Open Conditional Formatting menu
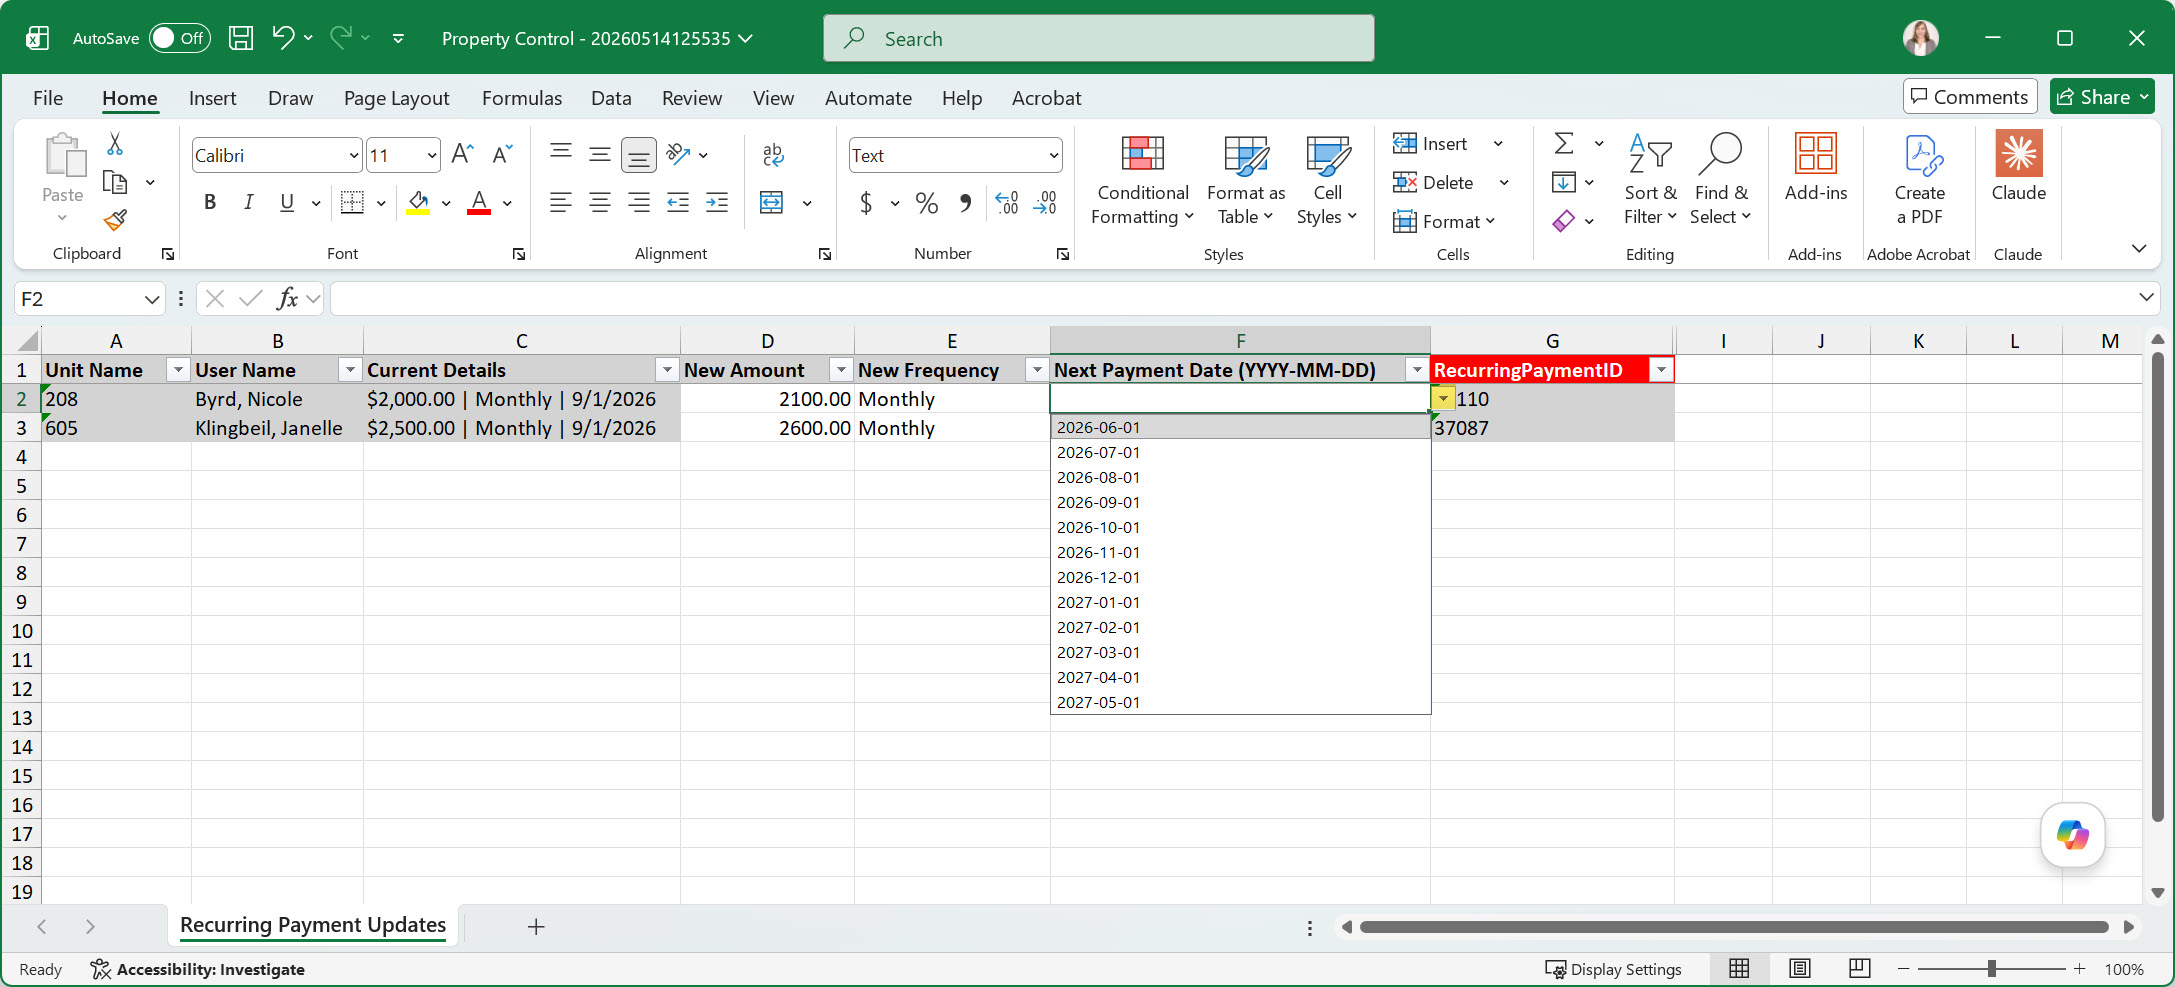The height and width of the screenshot is (987, 2175). pyautogui.click(x=1143, y=180)
